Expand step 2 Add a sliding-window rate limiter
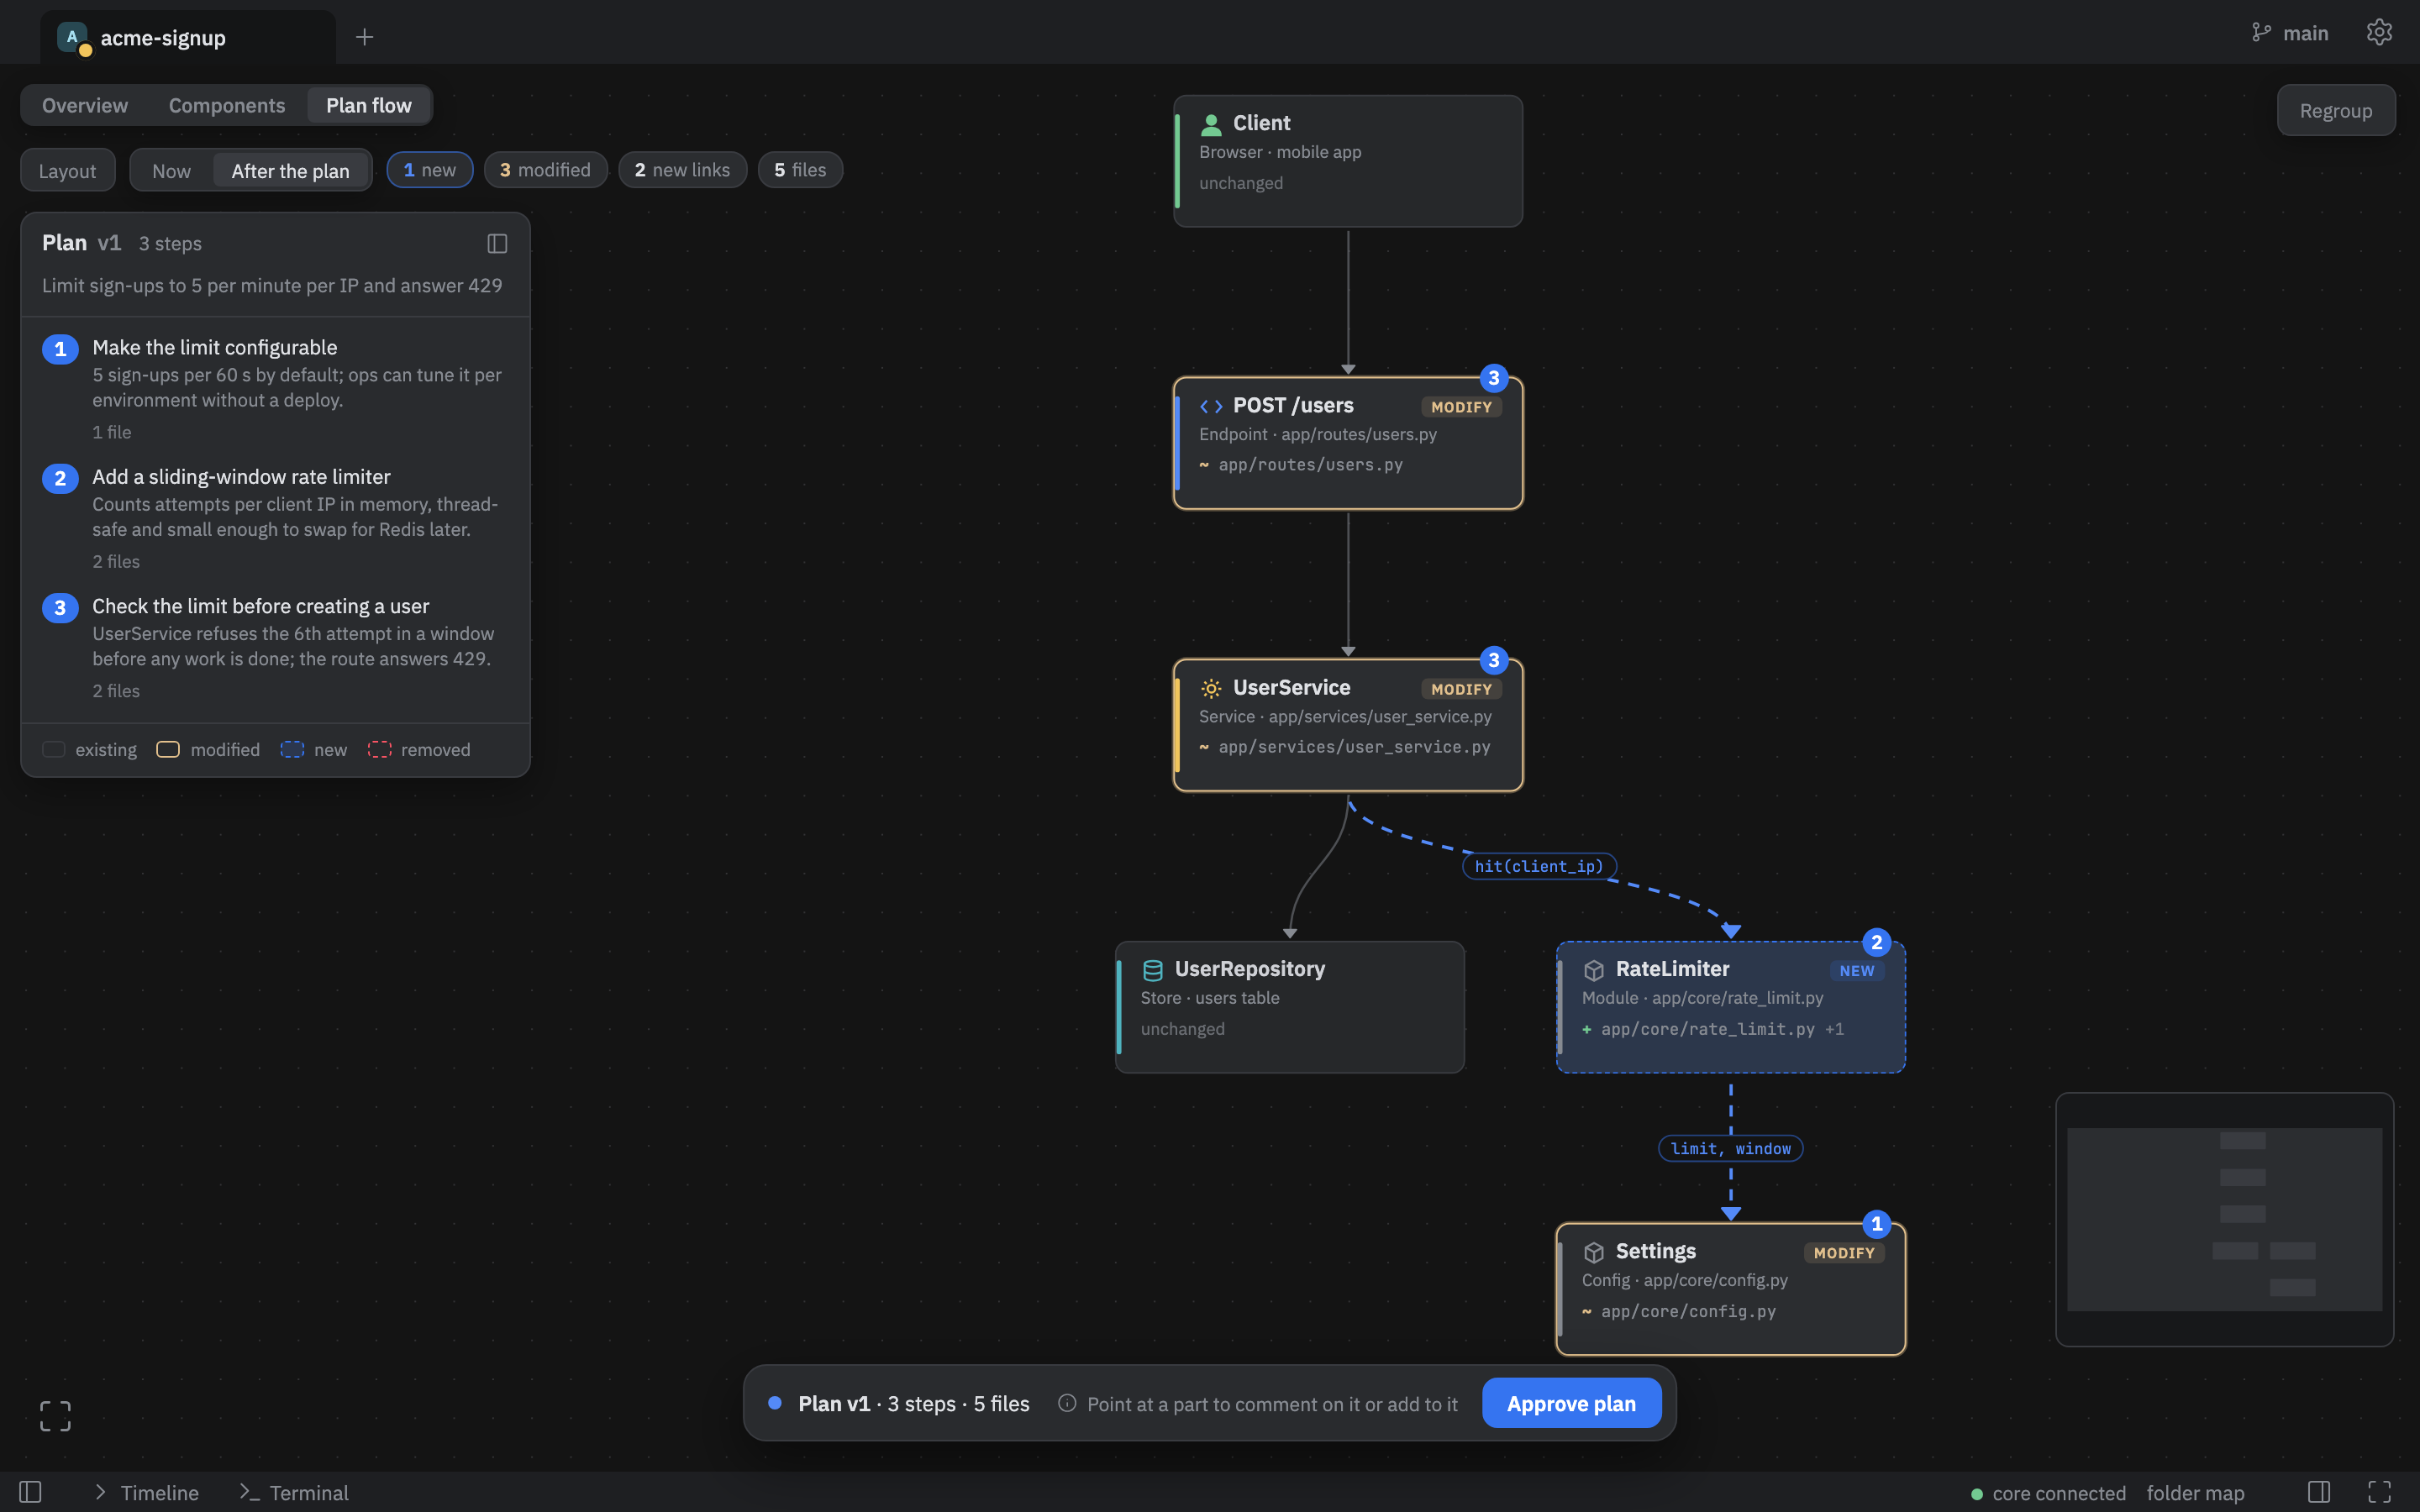Viewport: 2420px width, 1512px height. tap(275, 518)
